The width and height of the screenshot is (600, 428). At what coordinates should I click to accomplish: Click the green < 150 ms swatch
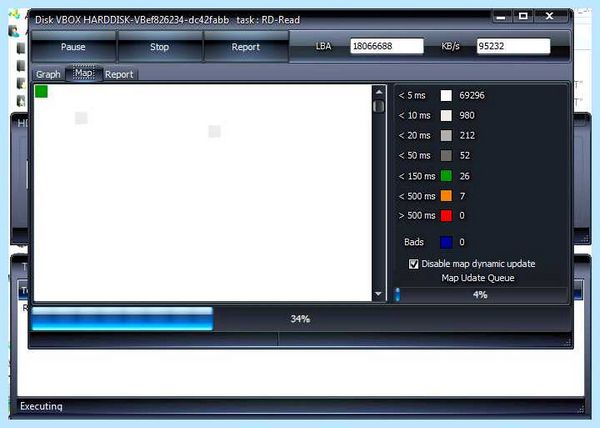(446, 176)
